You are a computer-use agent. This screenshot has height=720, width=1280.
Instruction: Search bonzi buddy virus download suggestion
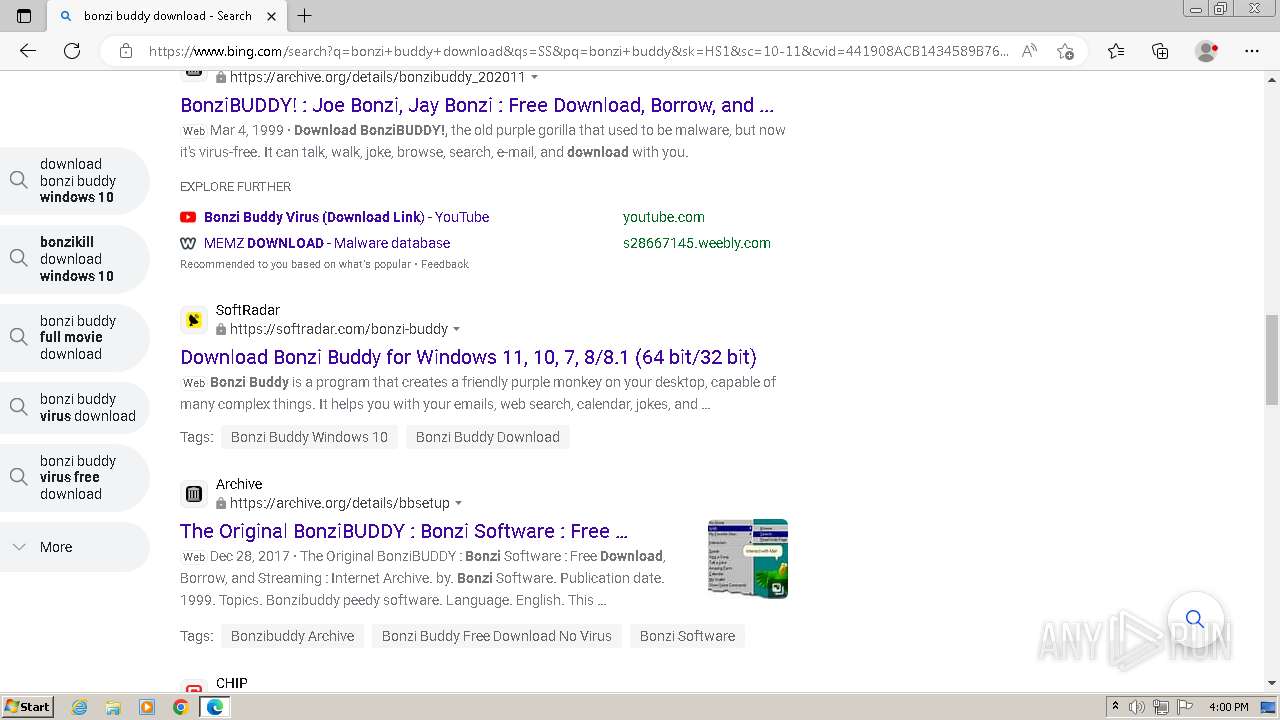coord(75,408)
